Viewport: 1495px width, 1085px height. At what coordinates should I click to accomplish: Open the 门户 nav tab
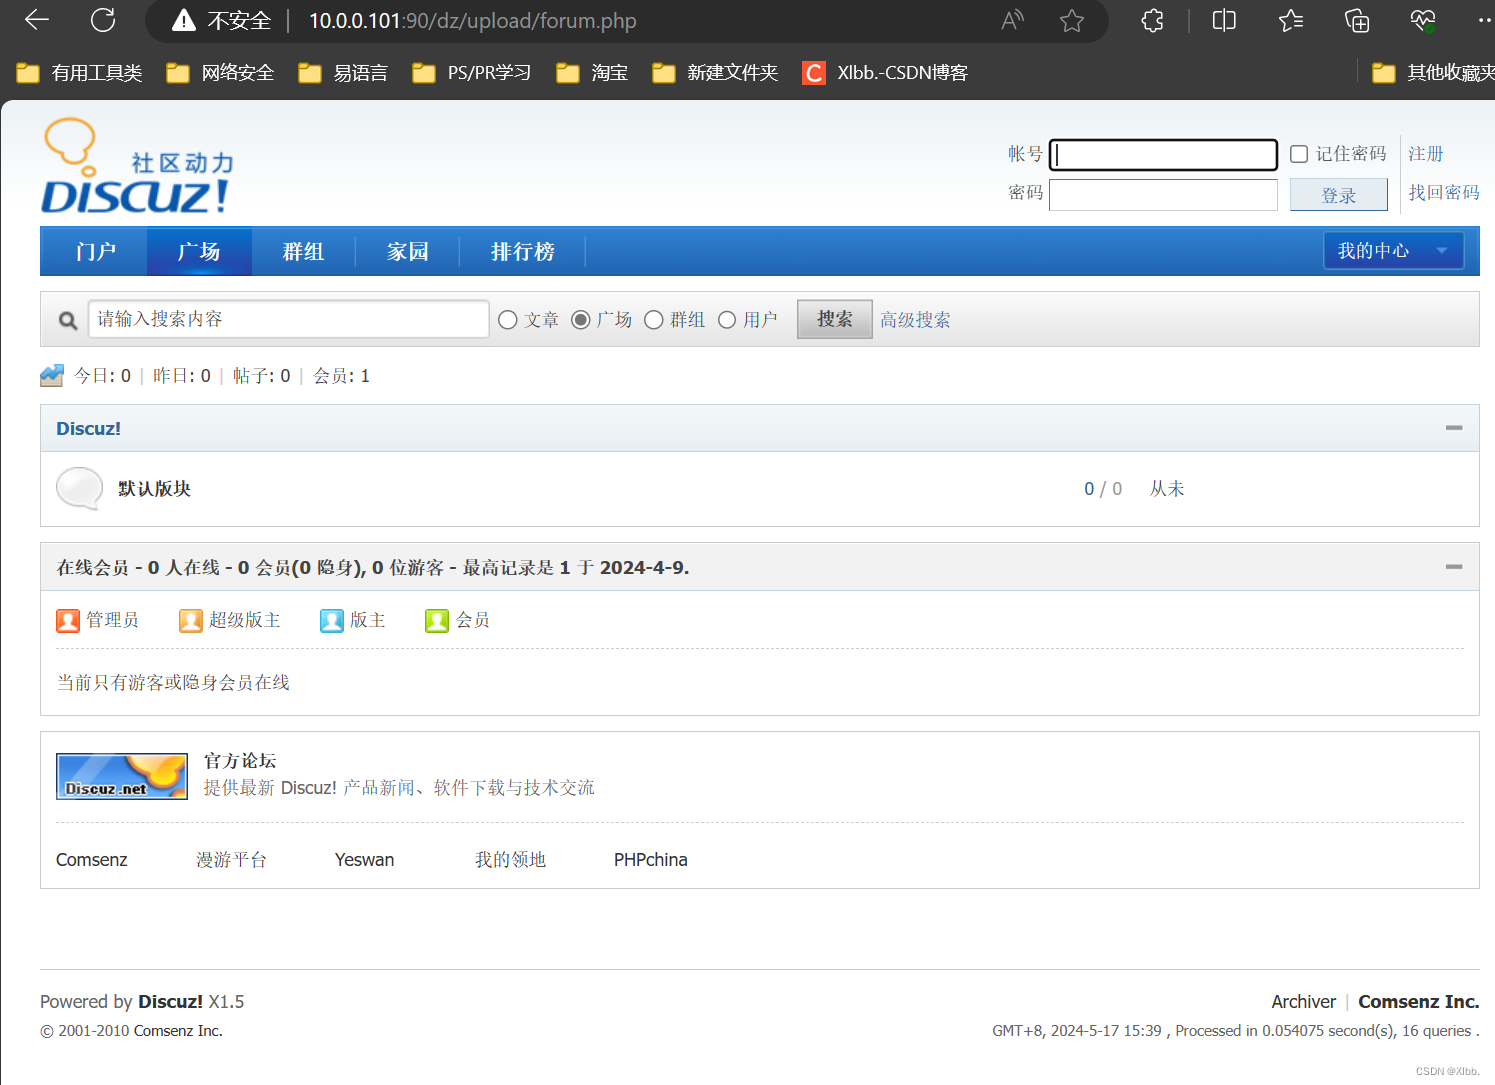point(96,252)
